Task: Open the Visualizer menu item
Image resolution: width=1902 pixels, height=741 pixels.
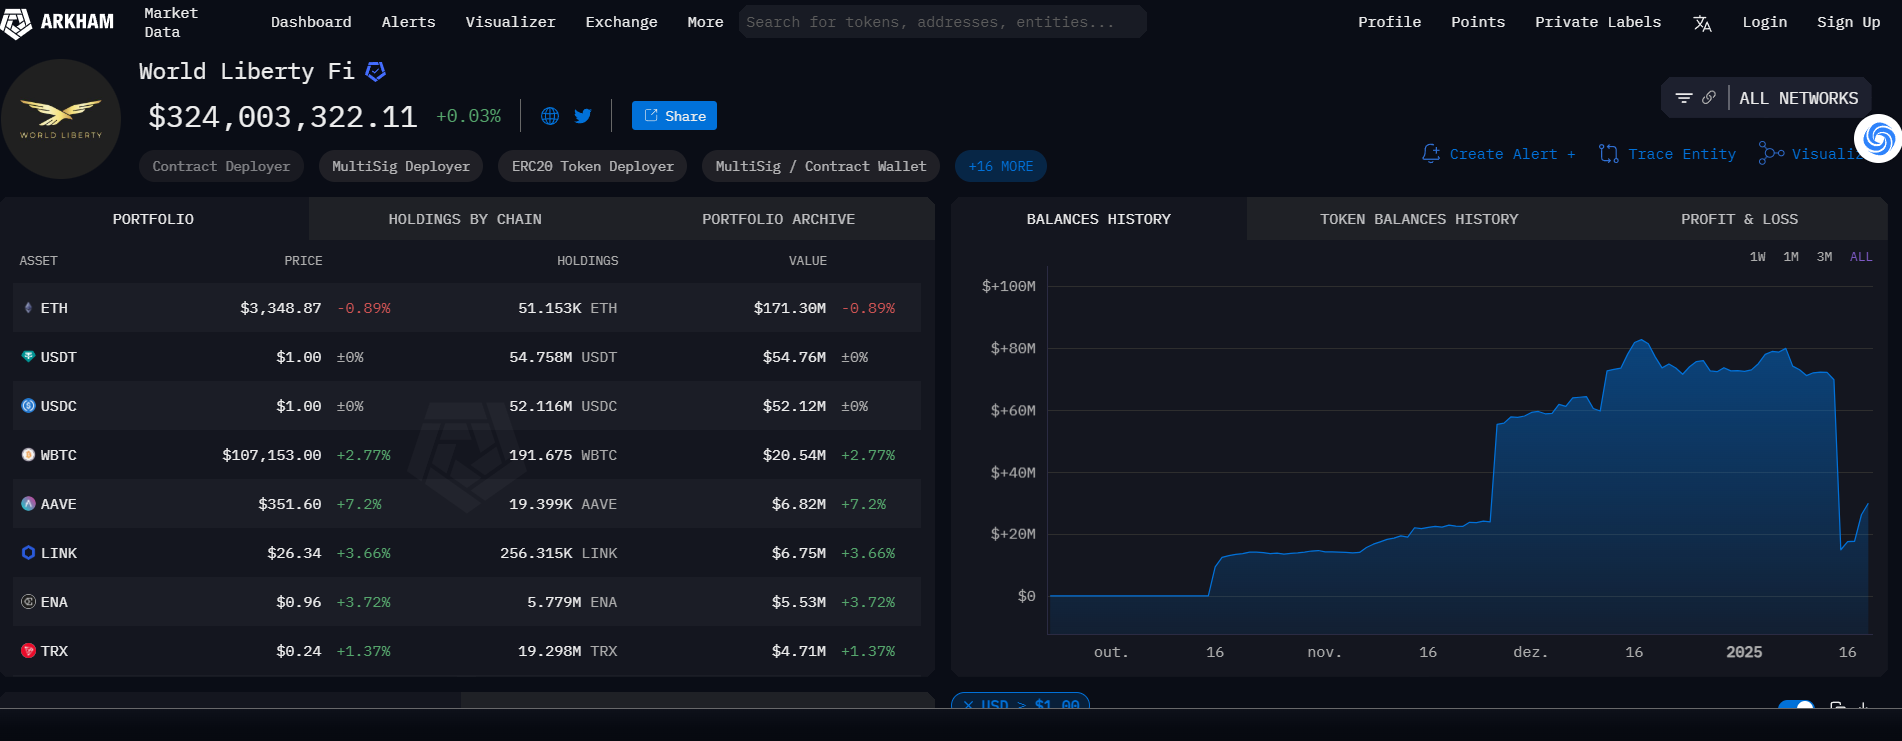Action: coord(510,22)
